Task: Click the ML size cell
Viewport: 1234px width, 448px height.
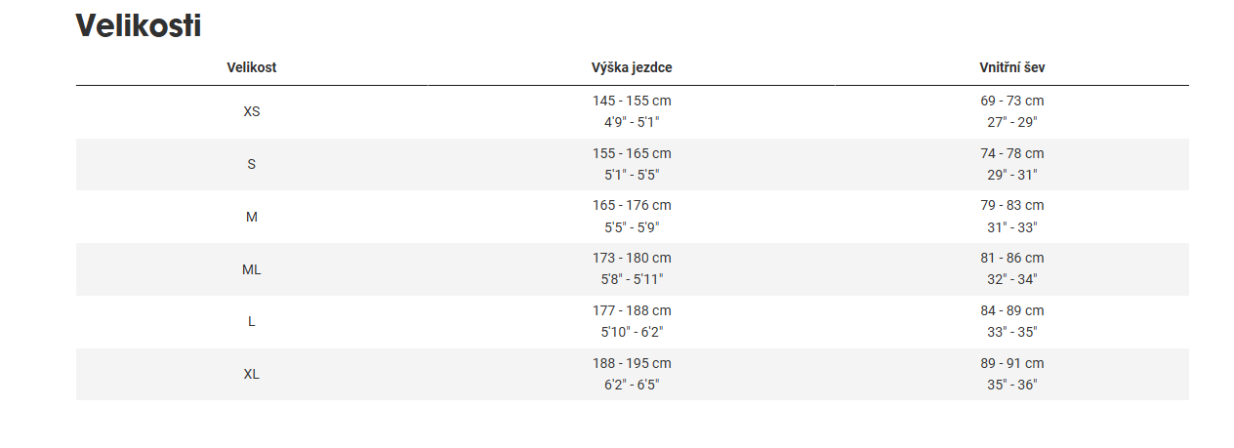Action: click(251, 269)
